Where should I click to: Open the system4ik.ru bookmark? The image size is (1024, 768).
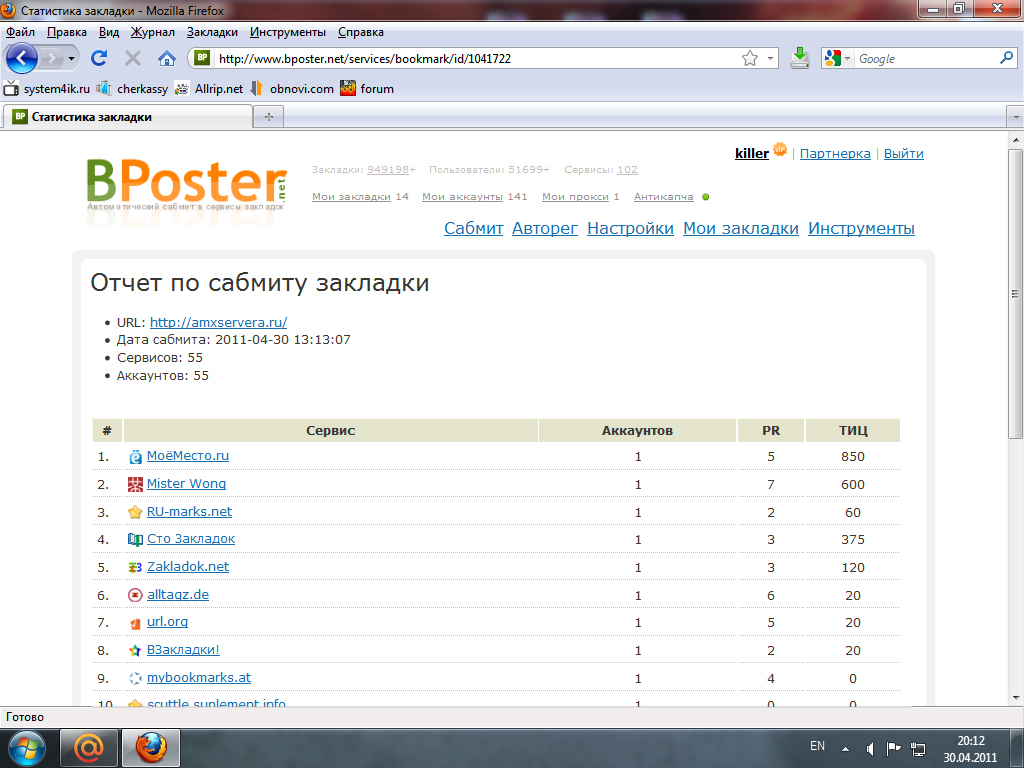[47, 89]
